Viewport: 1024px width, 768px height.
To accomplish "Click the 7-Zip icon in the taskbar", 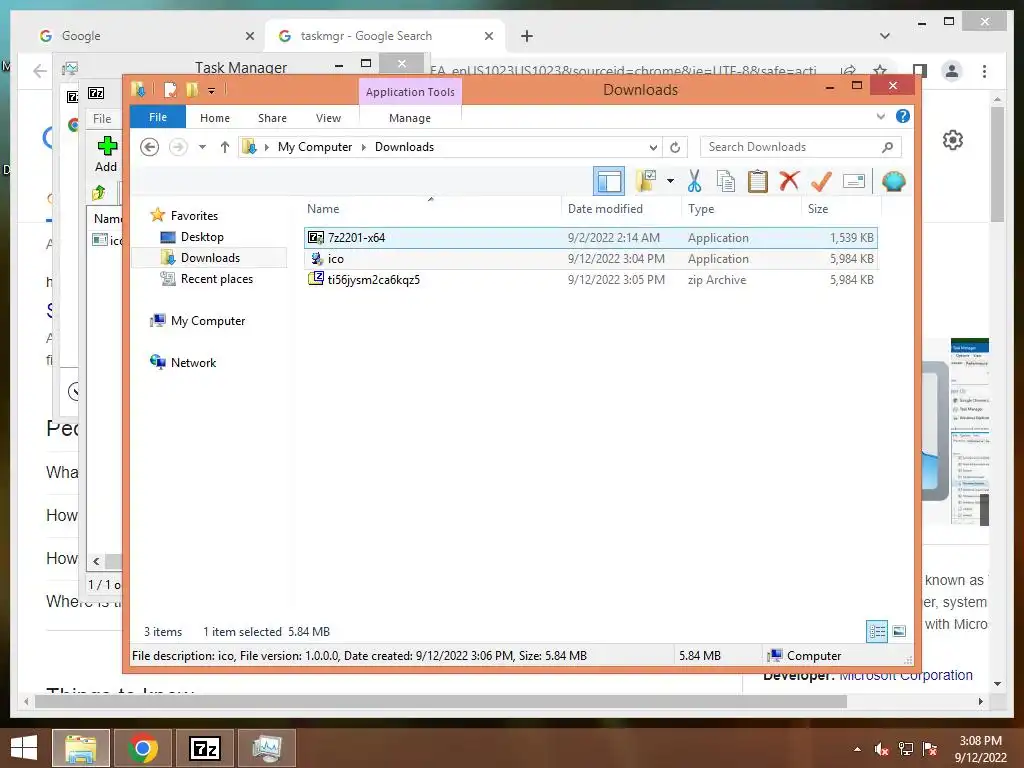I will [205, 748].
